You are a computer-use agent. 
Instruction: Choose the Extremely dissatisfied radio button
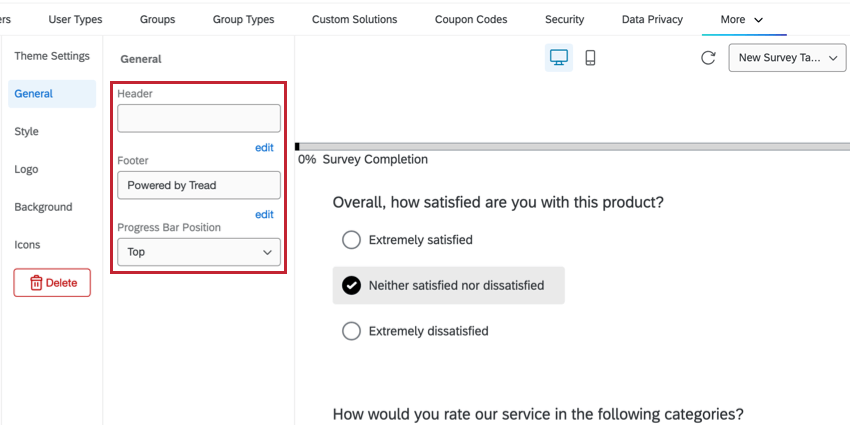[351, 331]
